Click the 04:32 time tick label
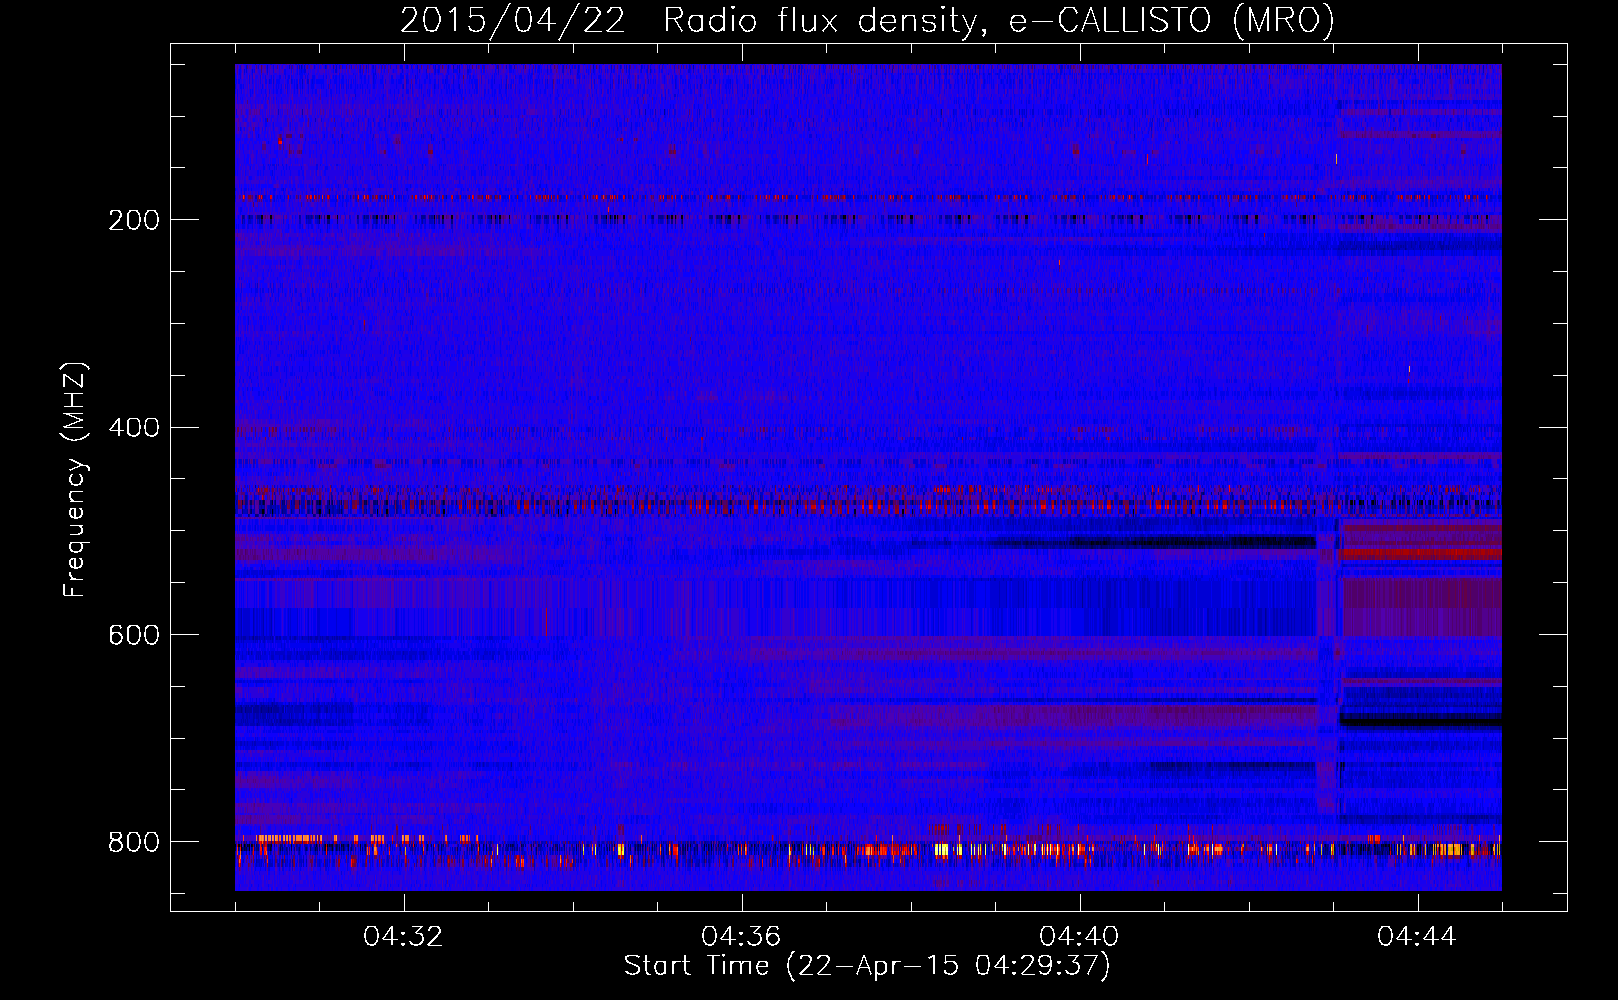 tap(403, 937)
